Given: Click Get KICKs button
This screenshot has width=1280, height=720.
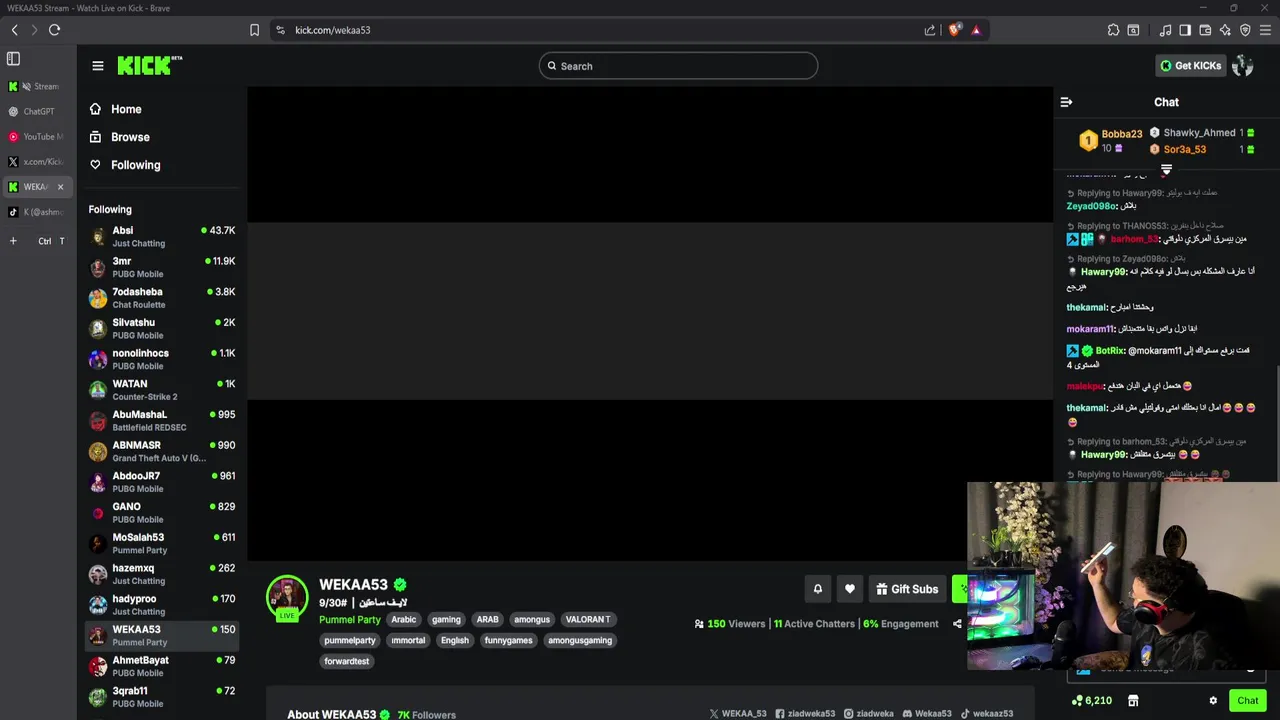Looking at the screenshot, I should pyautogui.click(x=1190, y=66).
